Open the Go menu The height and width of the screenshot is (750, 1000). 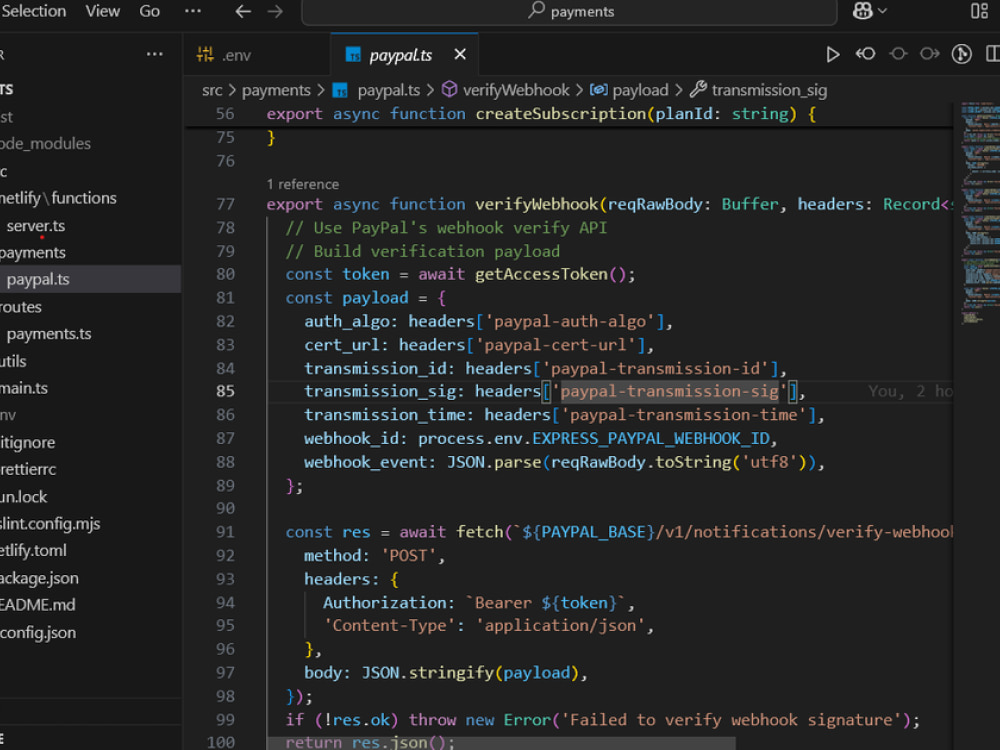coord(149,11)
